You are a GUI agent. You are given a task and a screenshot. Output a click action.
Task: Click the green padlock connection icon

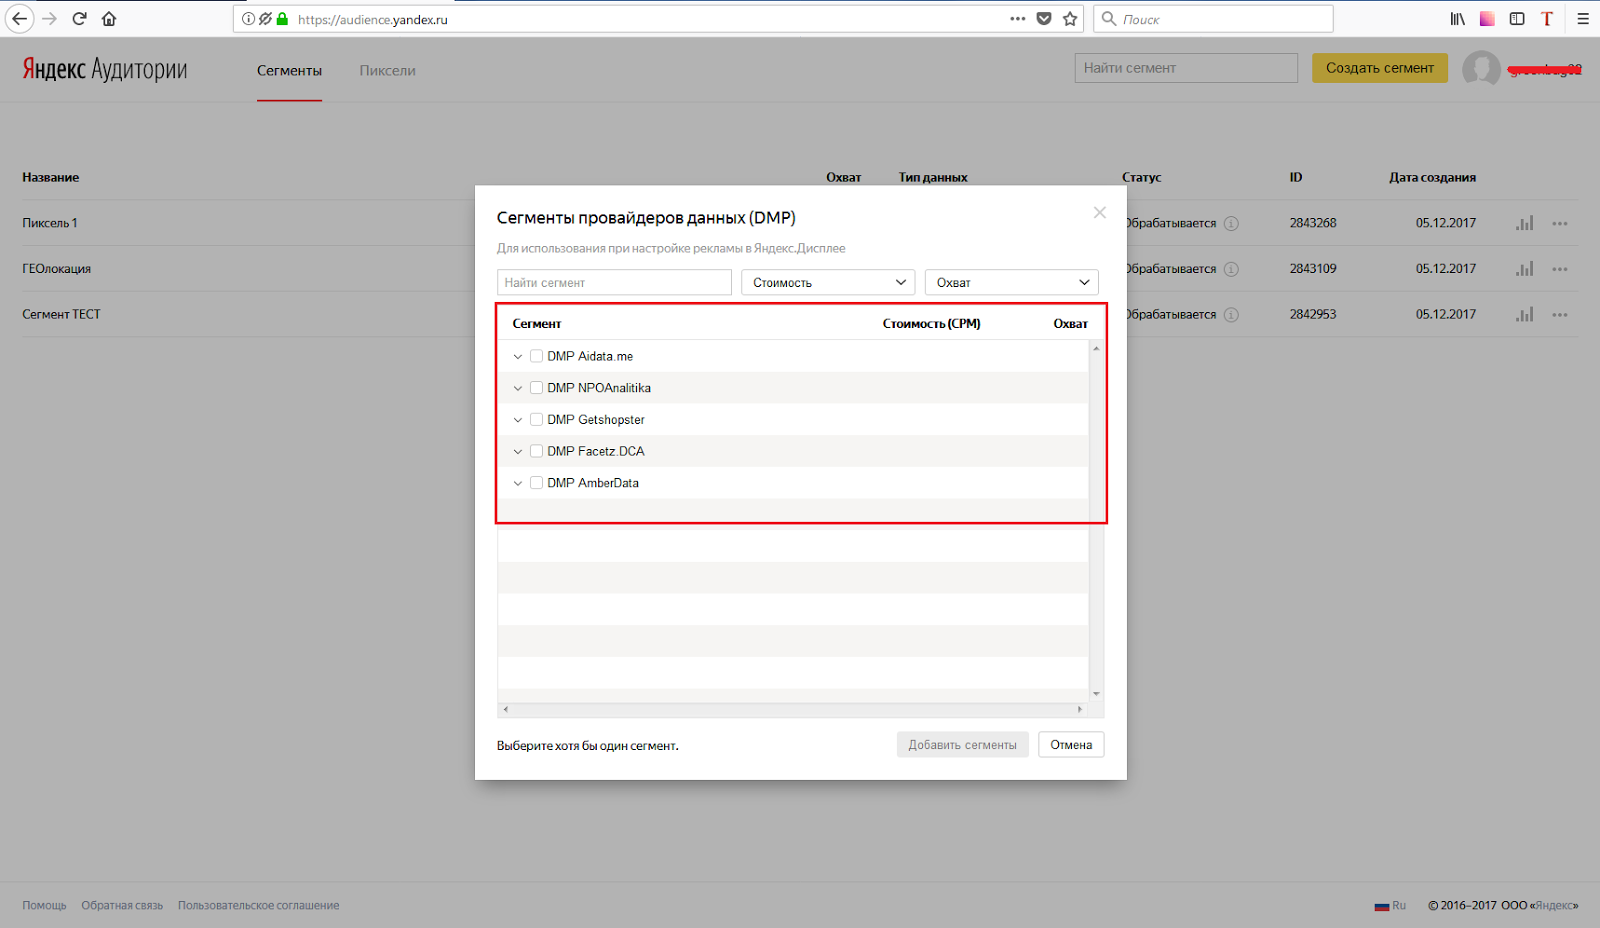click(x=282, y=19)
